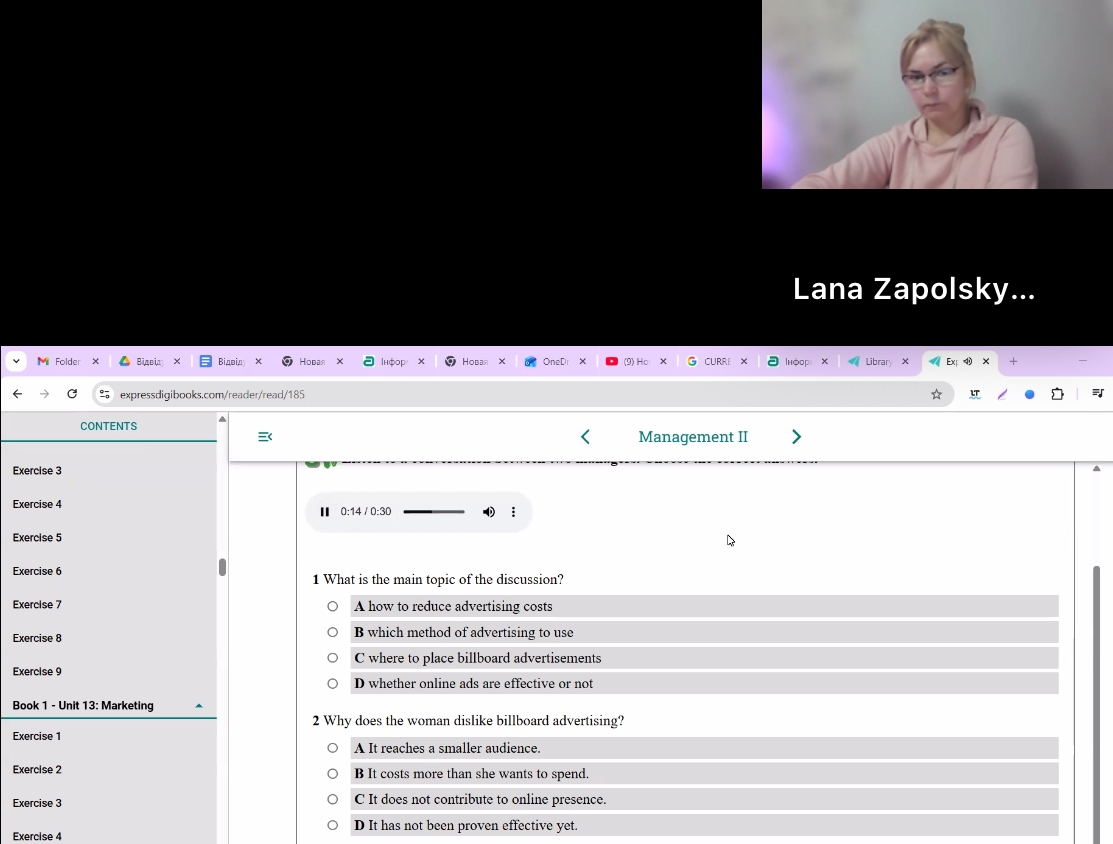The image size is (1113, 844).
Task: Open Exercise 2 under Unit 13 Marketing
Action: pos(37,770)
